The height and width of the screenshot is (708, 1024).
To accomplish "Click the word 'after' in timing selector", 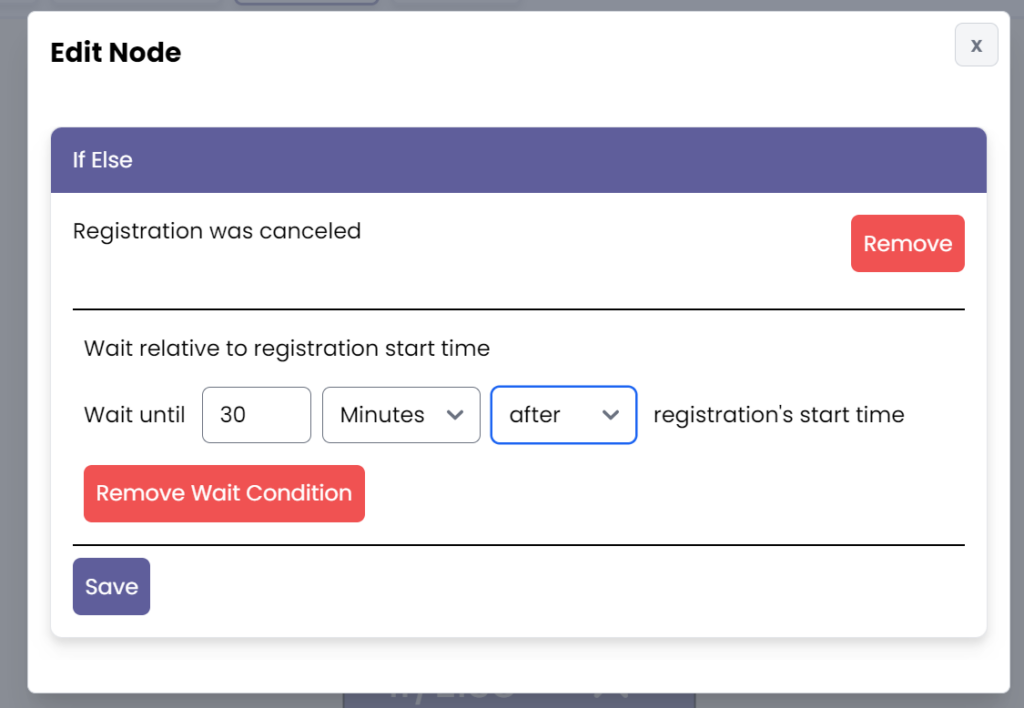I will point(535,415).
